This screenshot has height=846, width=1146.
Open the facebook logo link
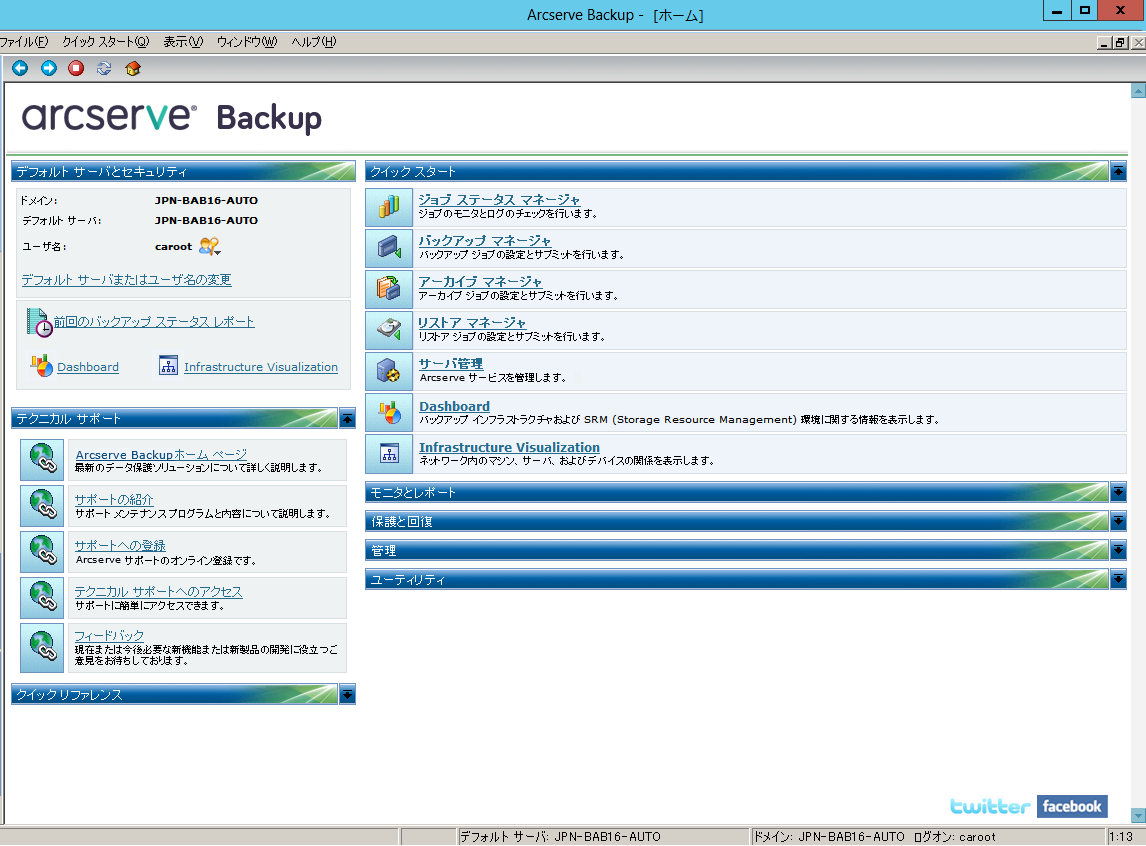coord(1071,807)
